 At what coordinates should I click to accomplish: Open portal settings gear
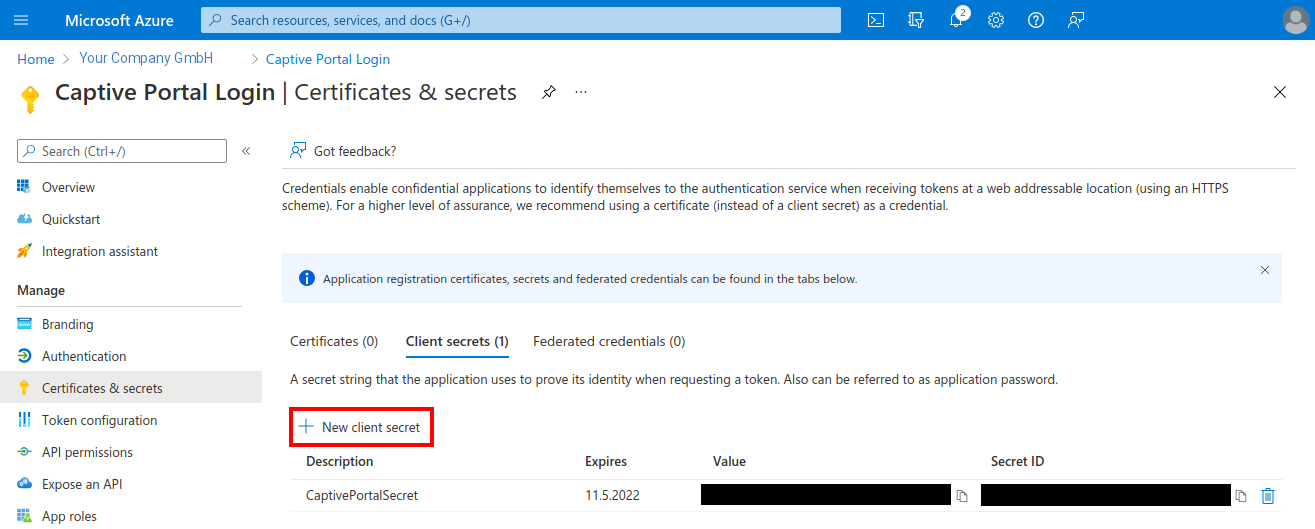click(996, 20)
